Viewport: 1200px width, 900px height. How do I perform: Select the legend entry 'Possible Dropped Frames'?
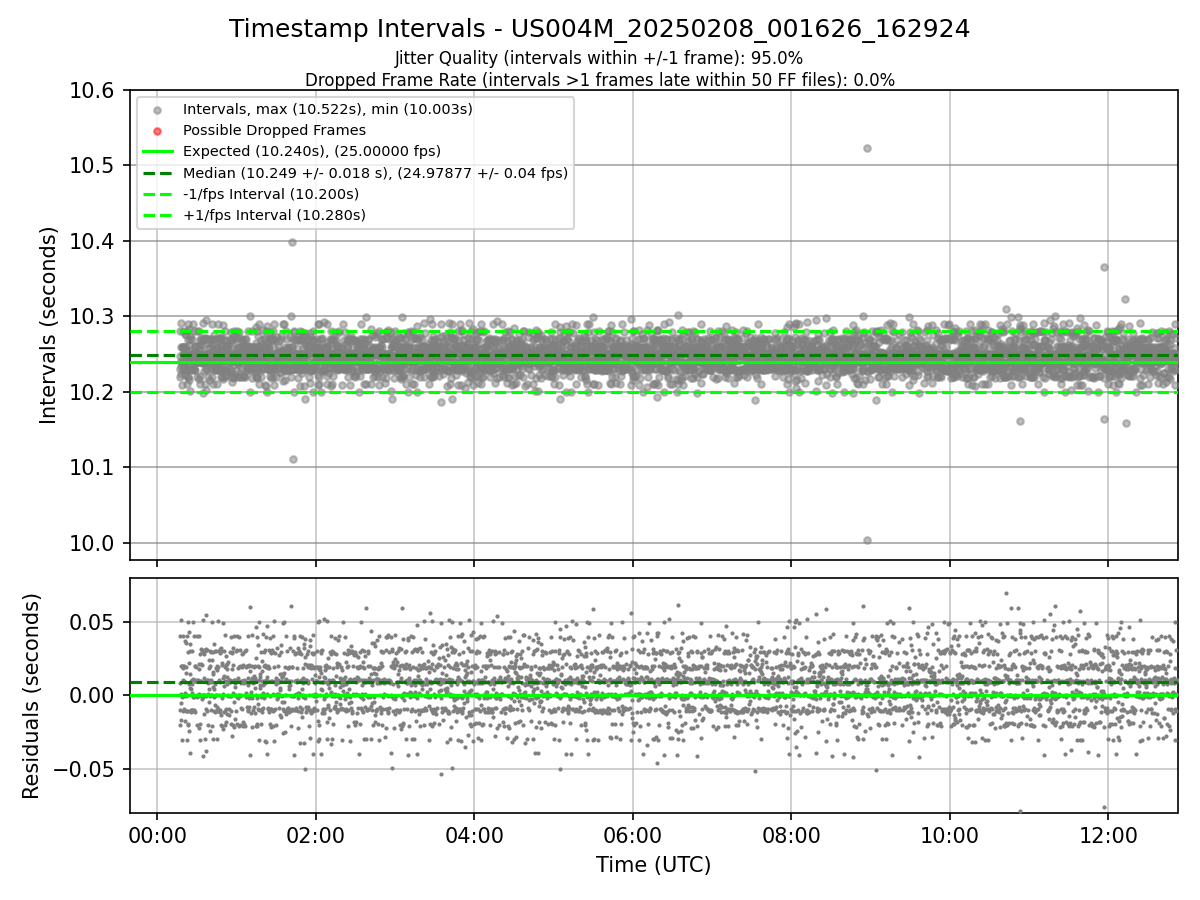coord(274,130)
